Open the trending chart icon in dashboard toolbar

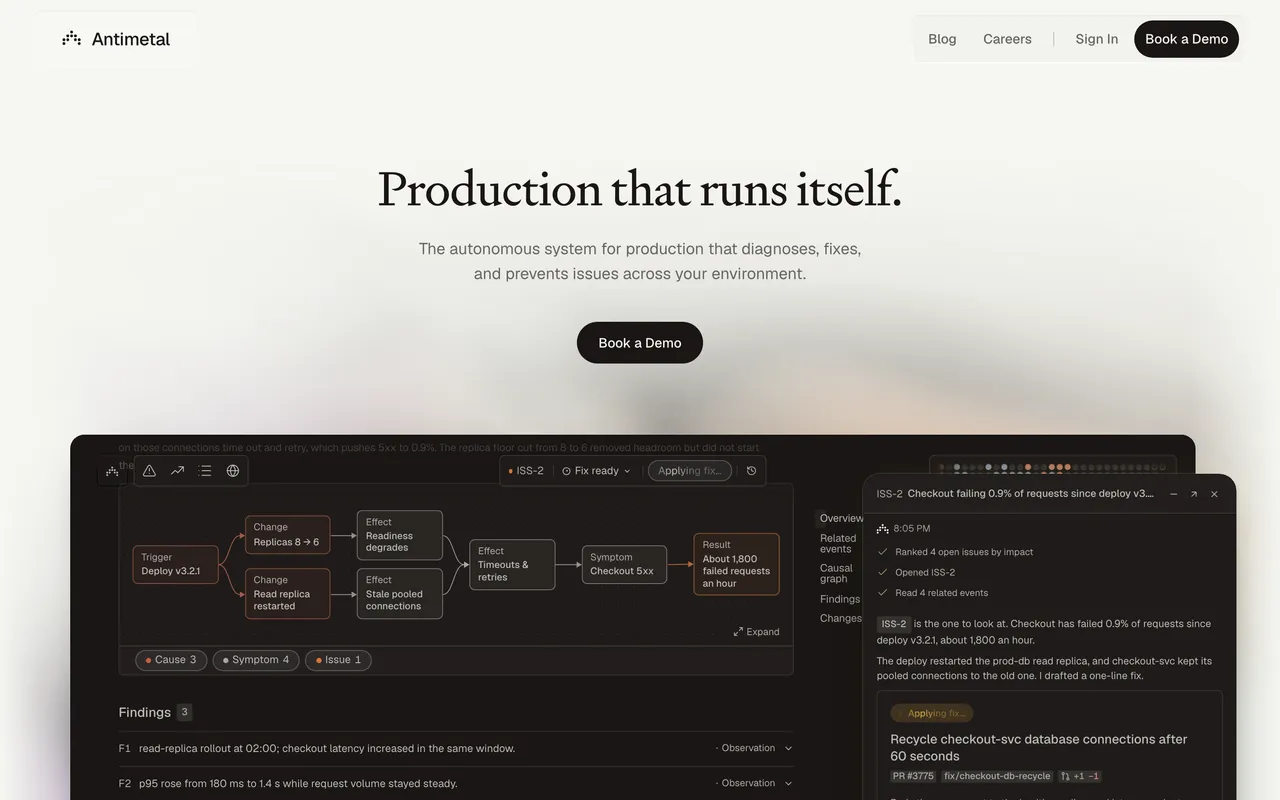tap(177, 471)
